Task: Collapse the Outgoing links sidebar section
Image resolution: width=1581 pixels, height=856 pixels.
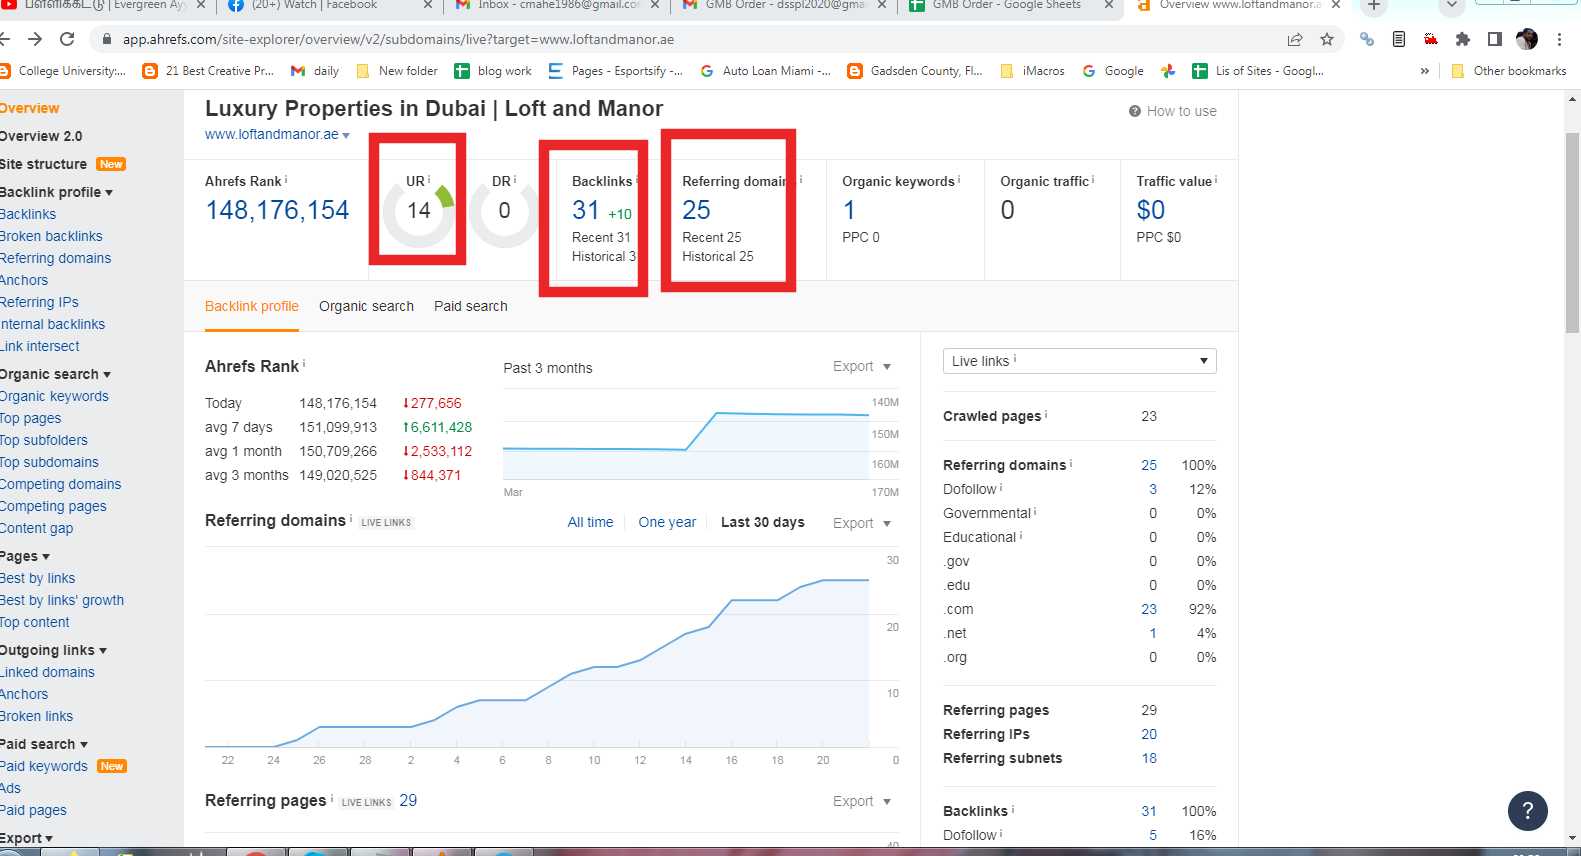Action: tap(53, 650)
